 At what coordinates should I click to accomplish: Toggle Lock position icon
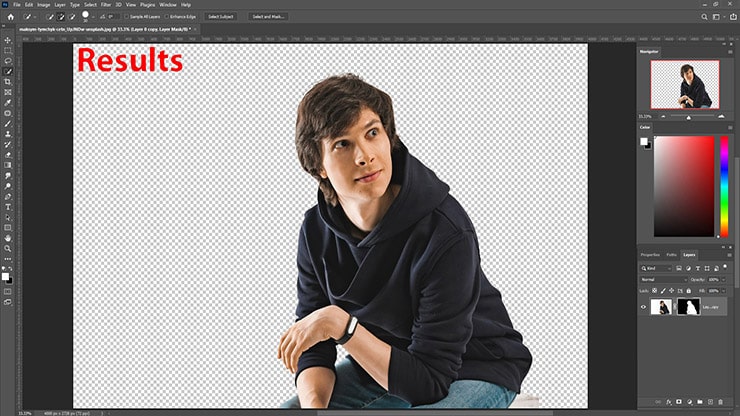672,291
